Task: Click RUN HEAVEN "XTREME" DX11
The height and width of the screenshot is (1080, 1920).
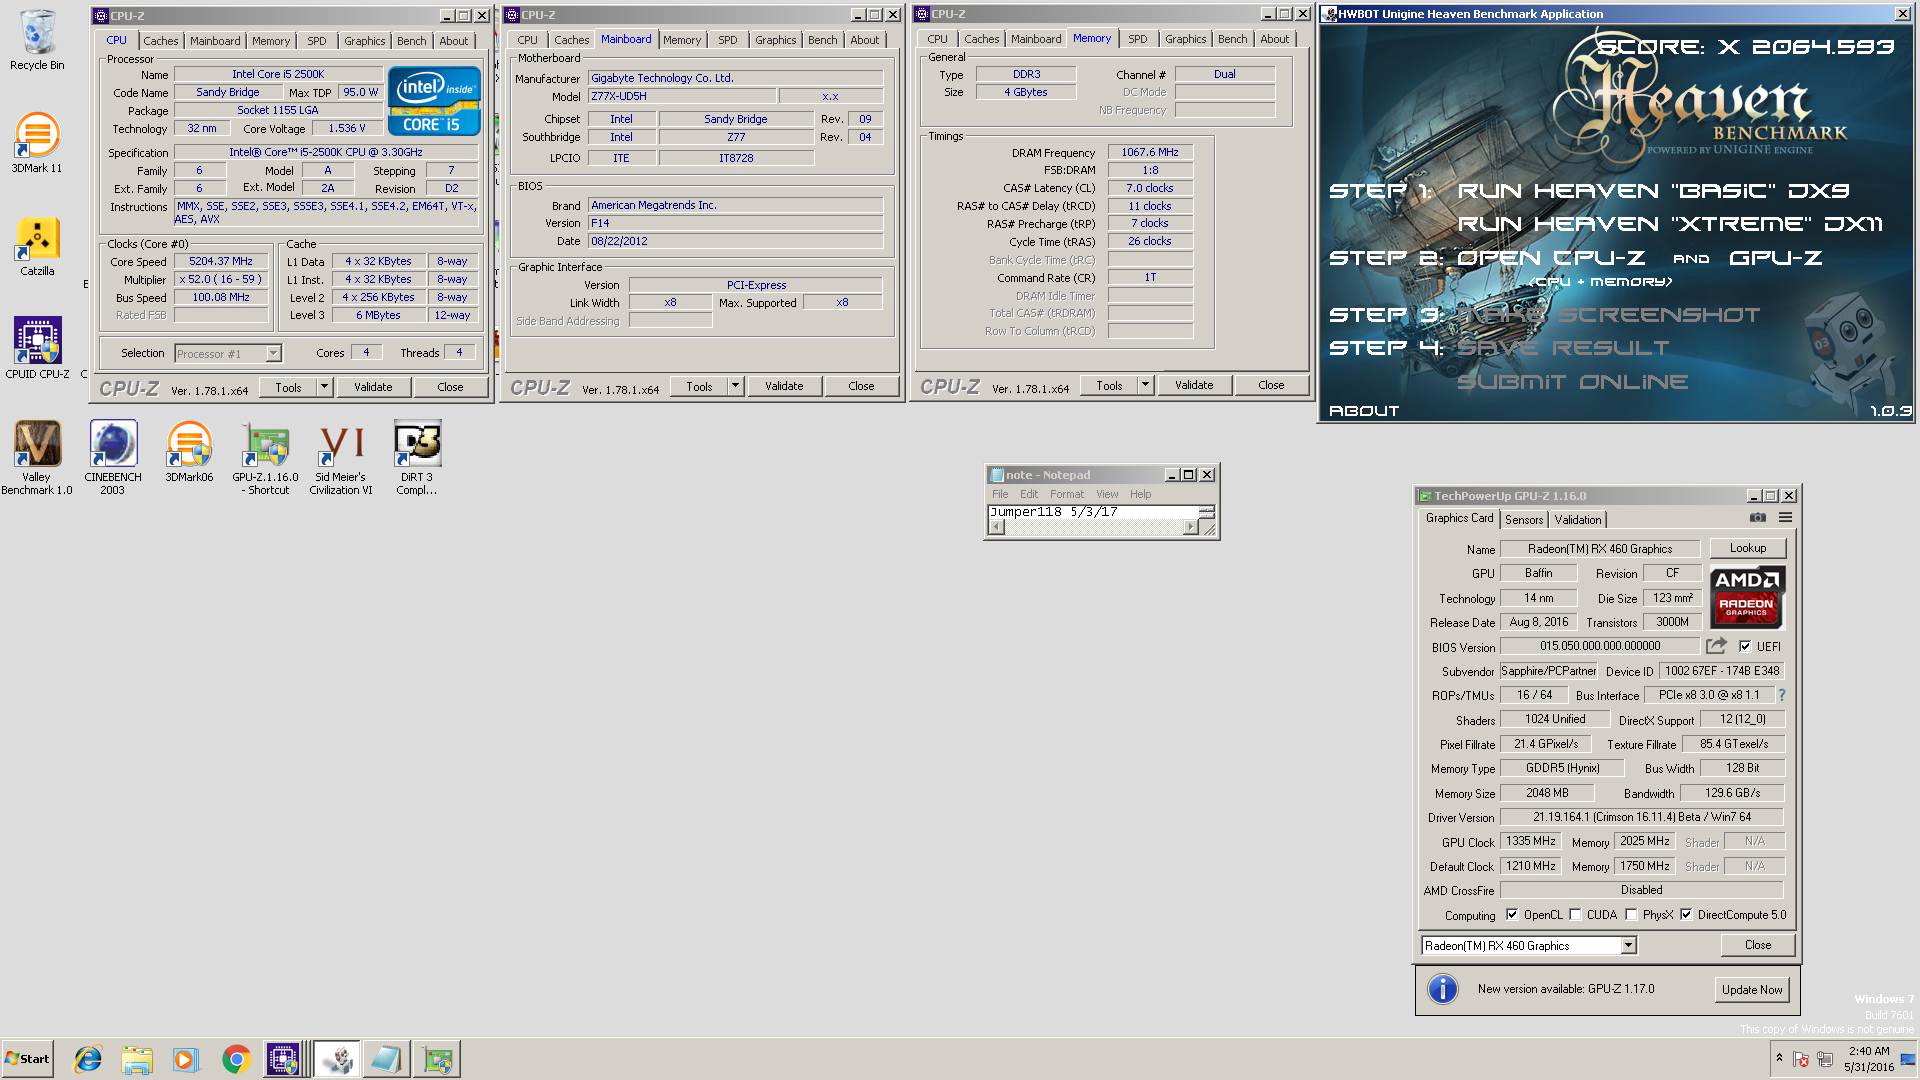Action: coord(1669,223)
